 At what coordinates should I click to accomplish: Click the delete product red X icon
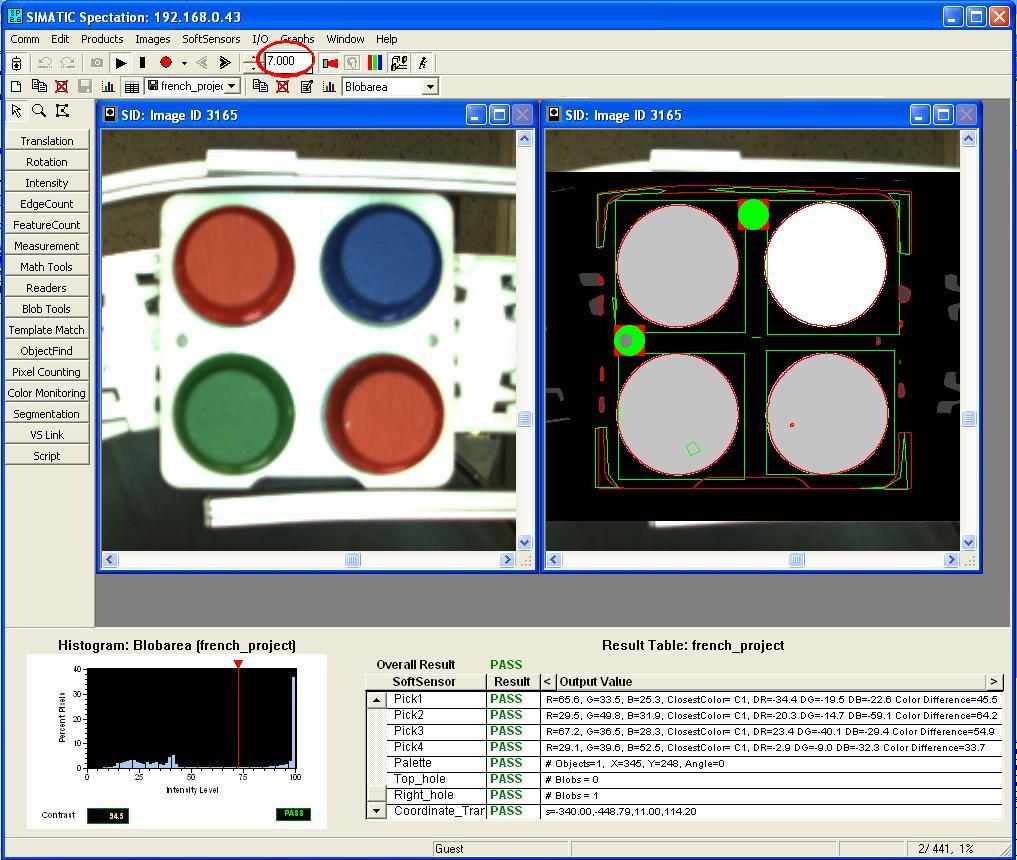62,86
